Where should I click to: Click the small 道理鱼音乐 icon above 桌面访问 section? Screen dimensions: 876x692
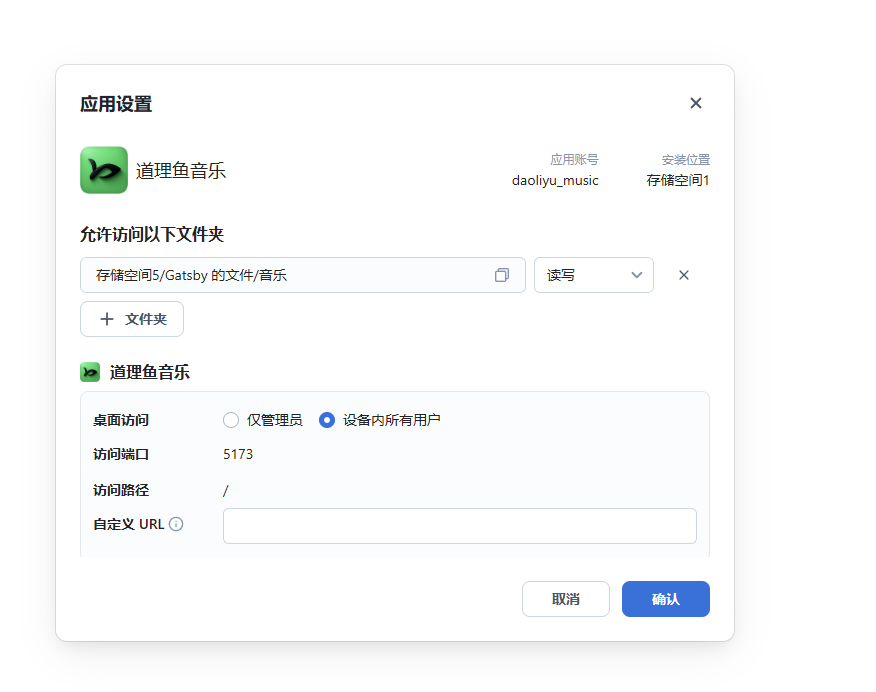[x=90, y=371]
